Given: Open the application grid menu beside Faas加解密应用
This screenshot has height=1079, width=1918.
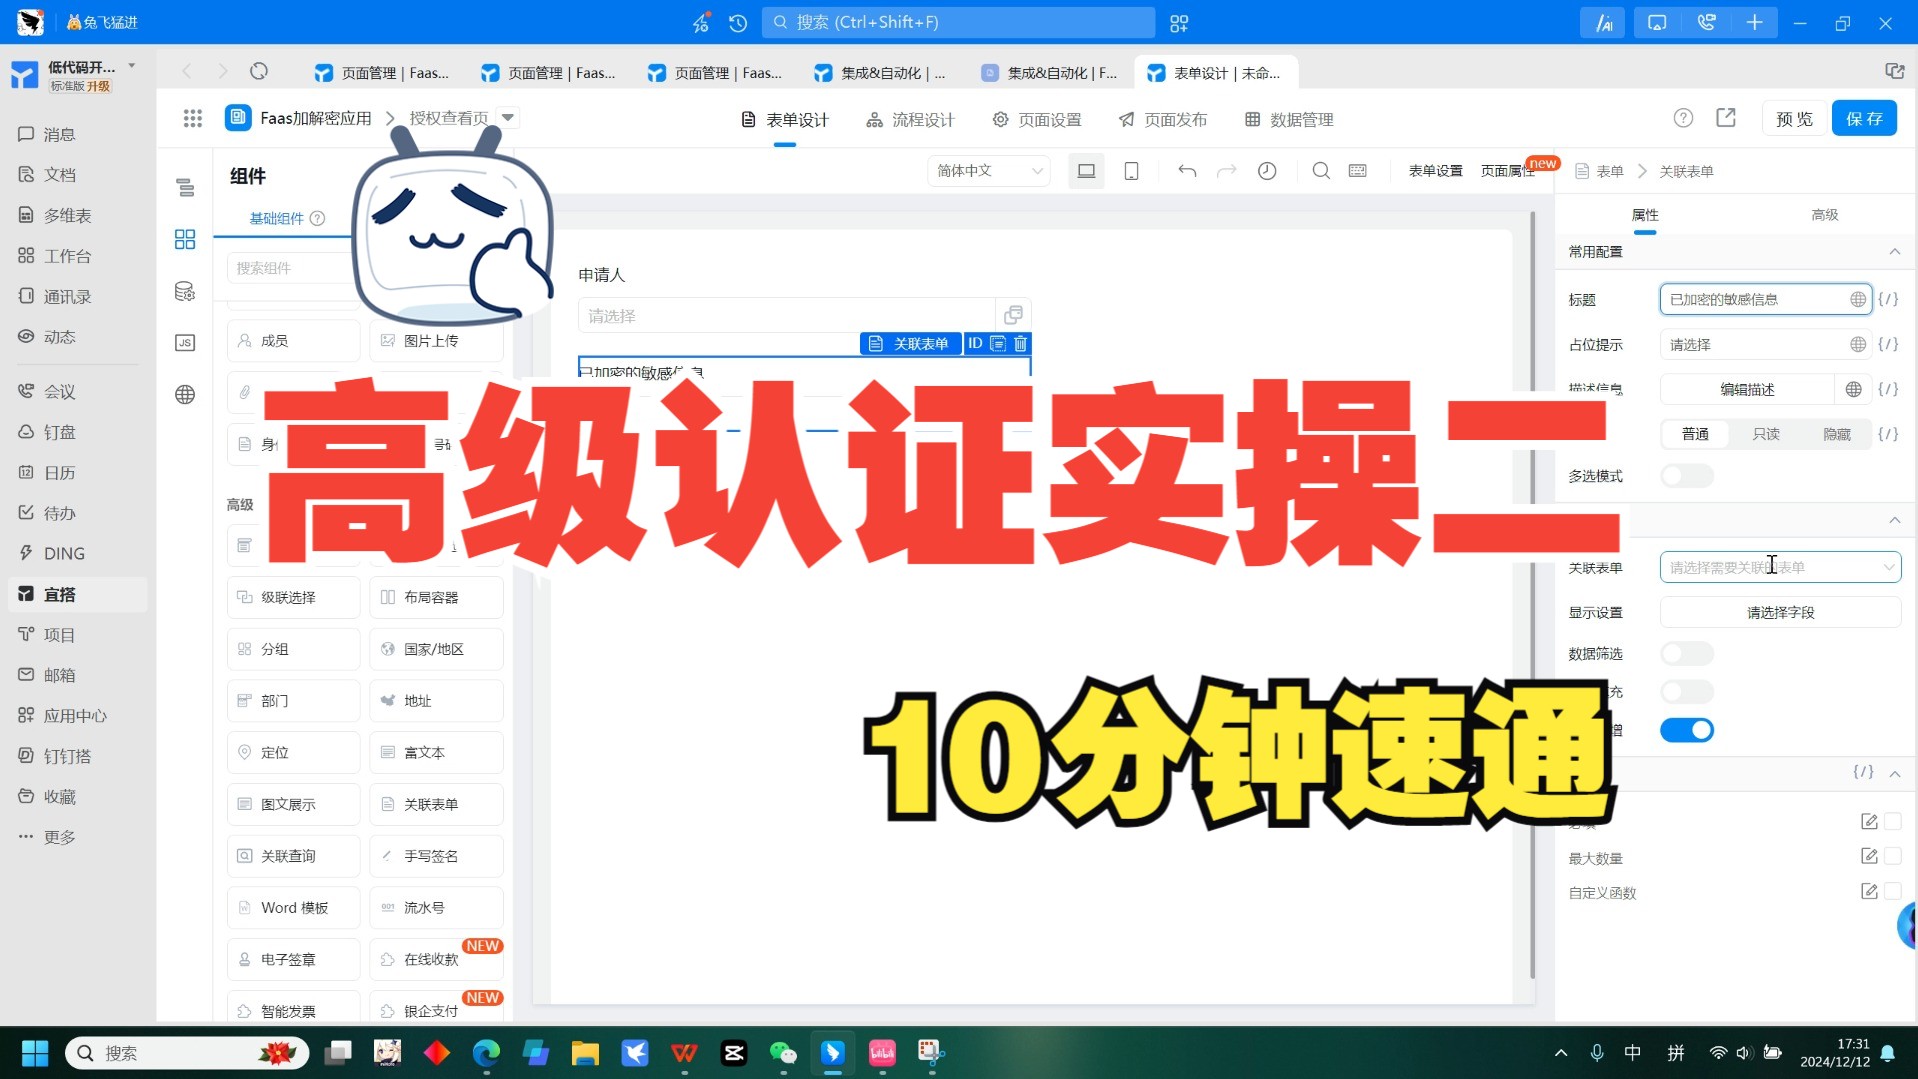Looking at the screenshot, I should 193,118.
